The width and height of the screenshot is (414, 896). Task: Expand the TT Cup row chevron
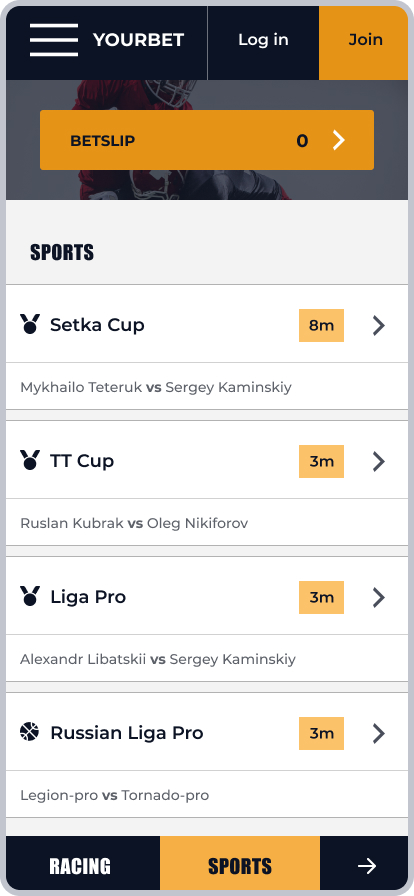point(379,461)
